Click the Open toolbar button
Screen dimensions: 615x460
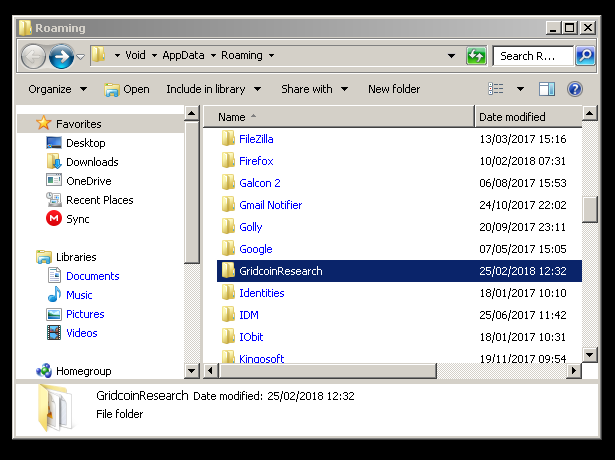tap(127, 89)
